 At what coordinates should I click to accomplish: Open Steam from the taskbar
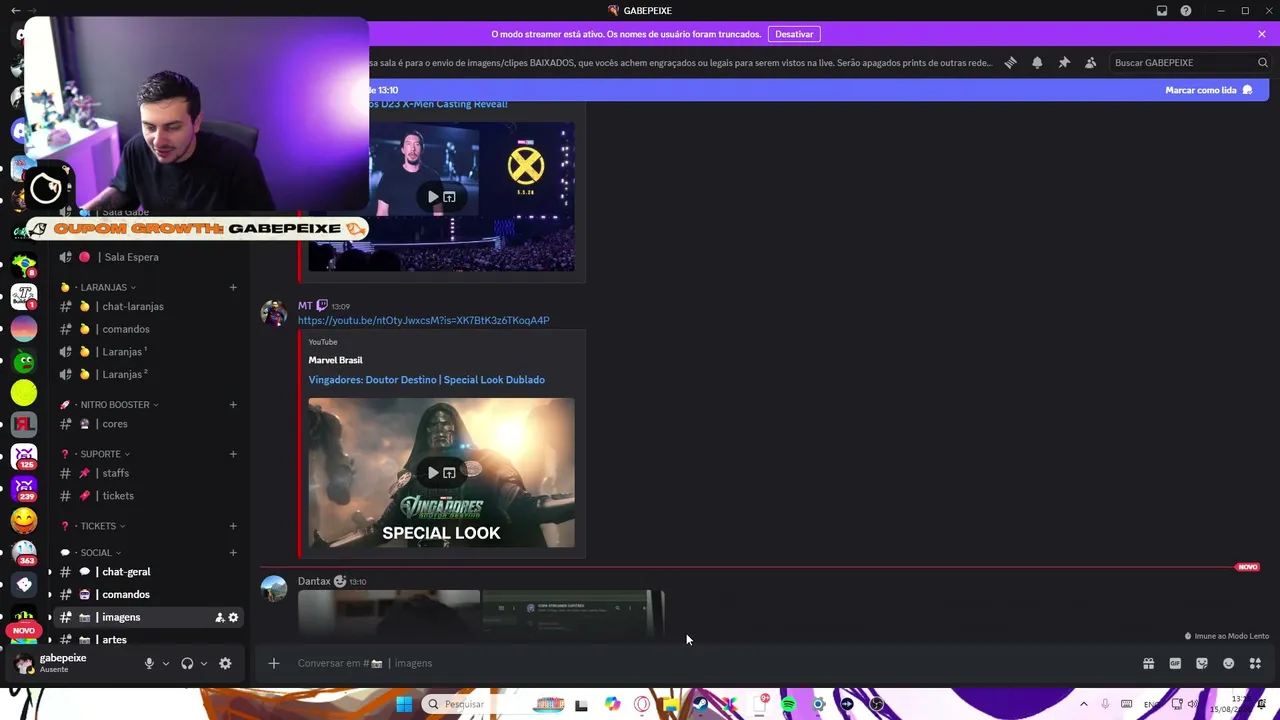700,704
